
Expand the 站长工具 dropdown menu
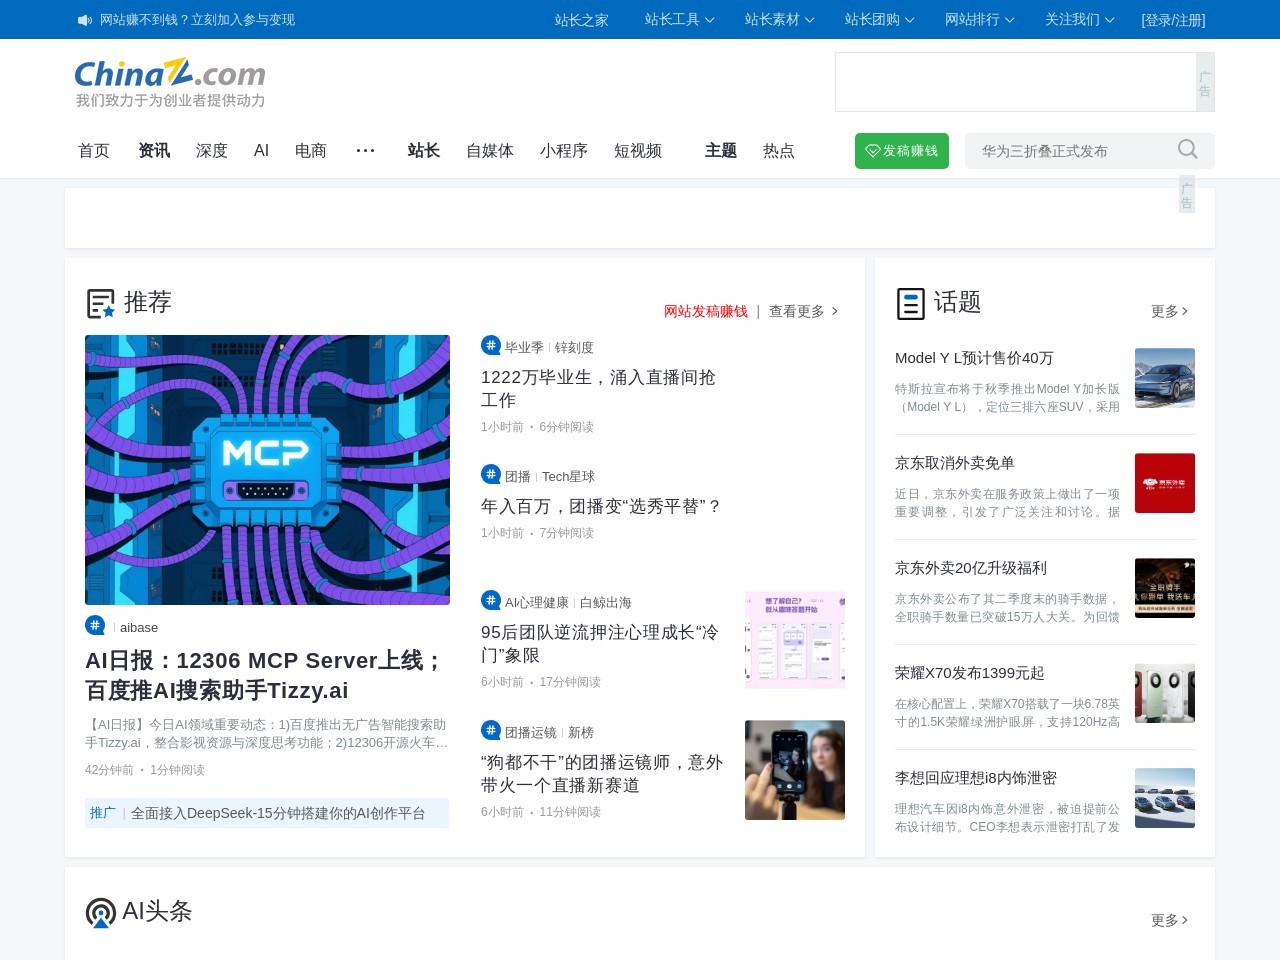[679, 20]
